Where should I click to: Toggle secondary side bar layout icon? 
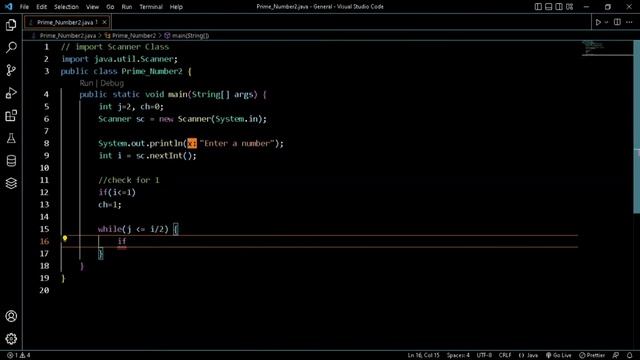click(x=559, y=7)
